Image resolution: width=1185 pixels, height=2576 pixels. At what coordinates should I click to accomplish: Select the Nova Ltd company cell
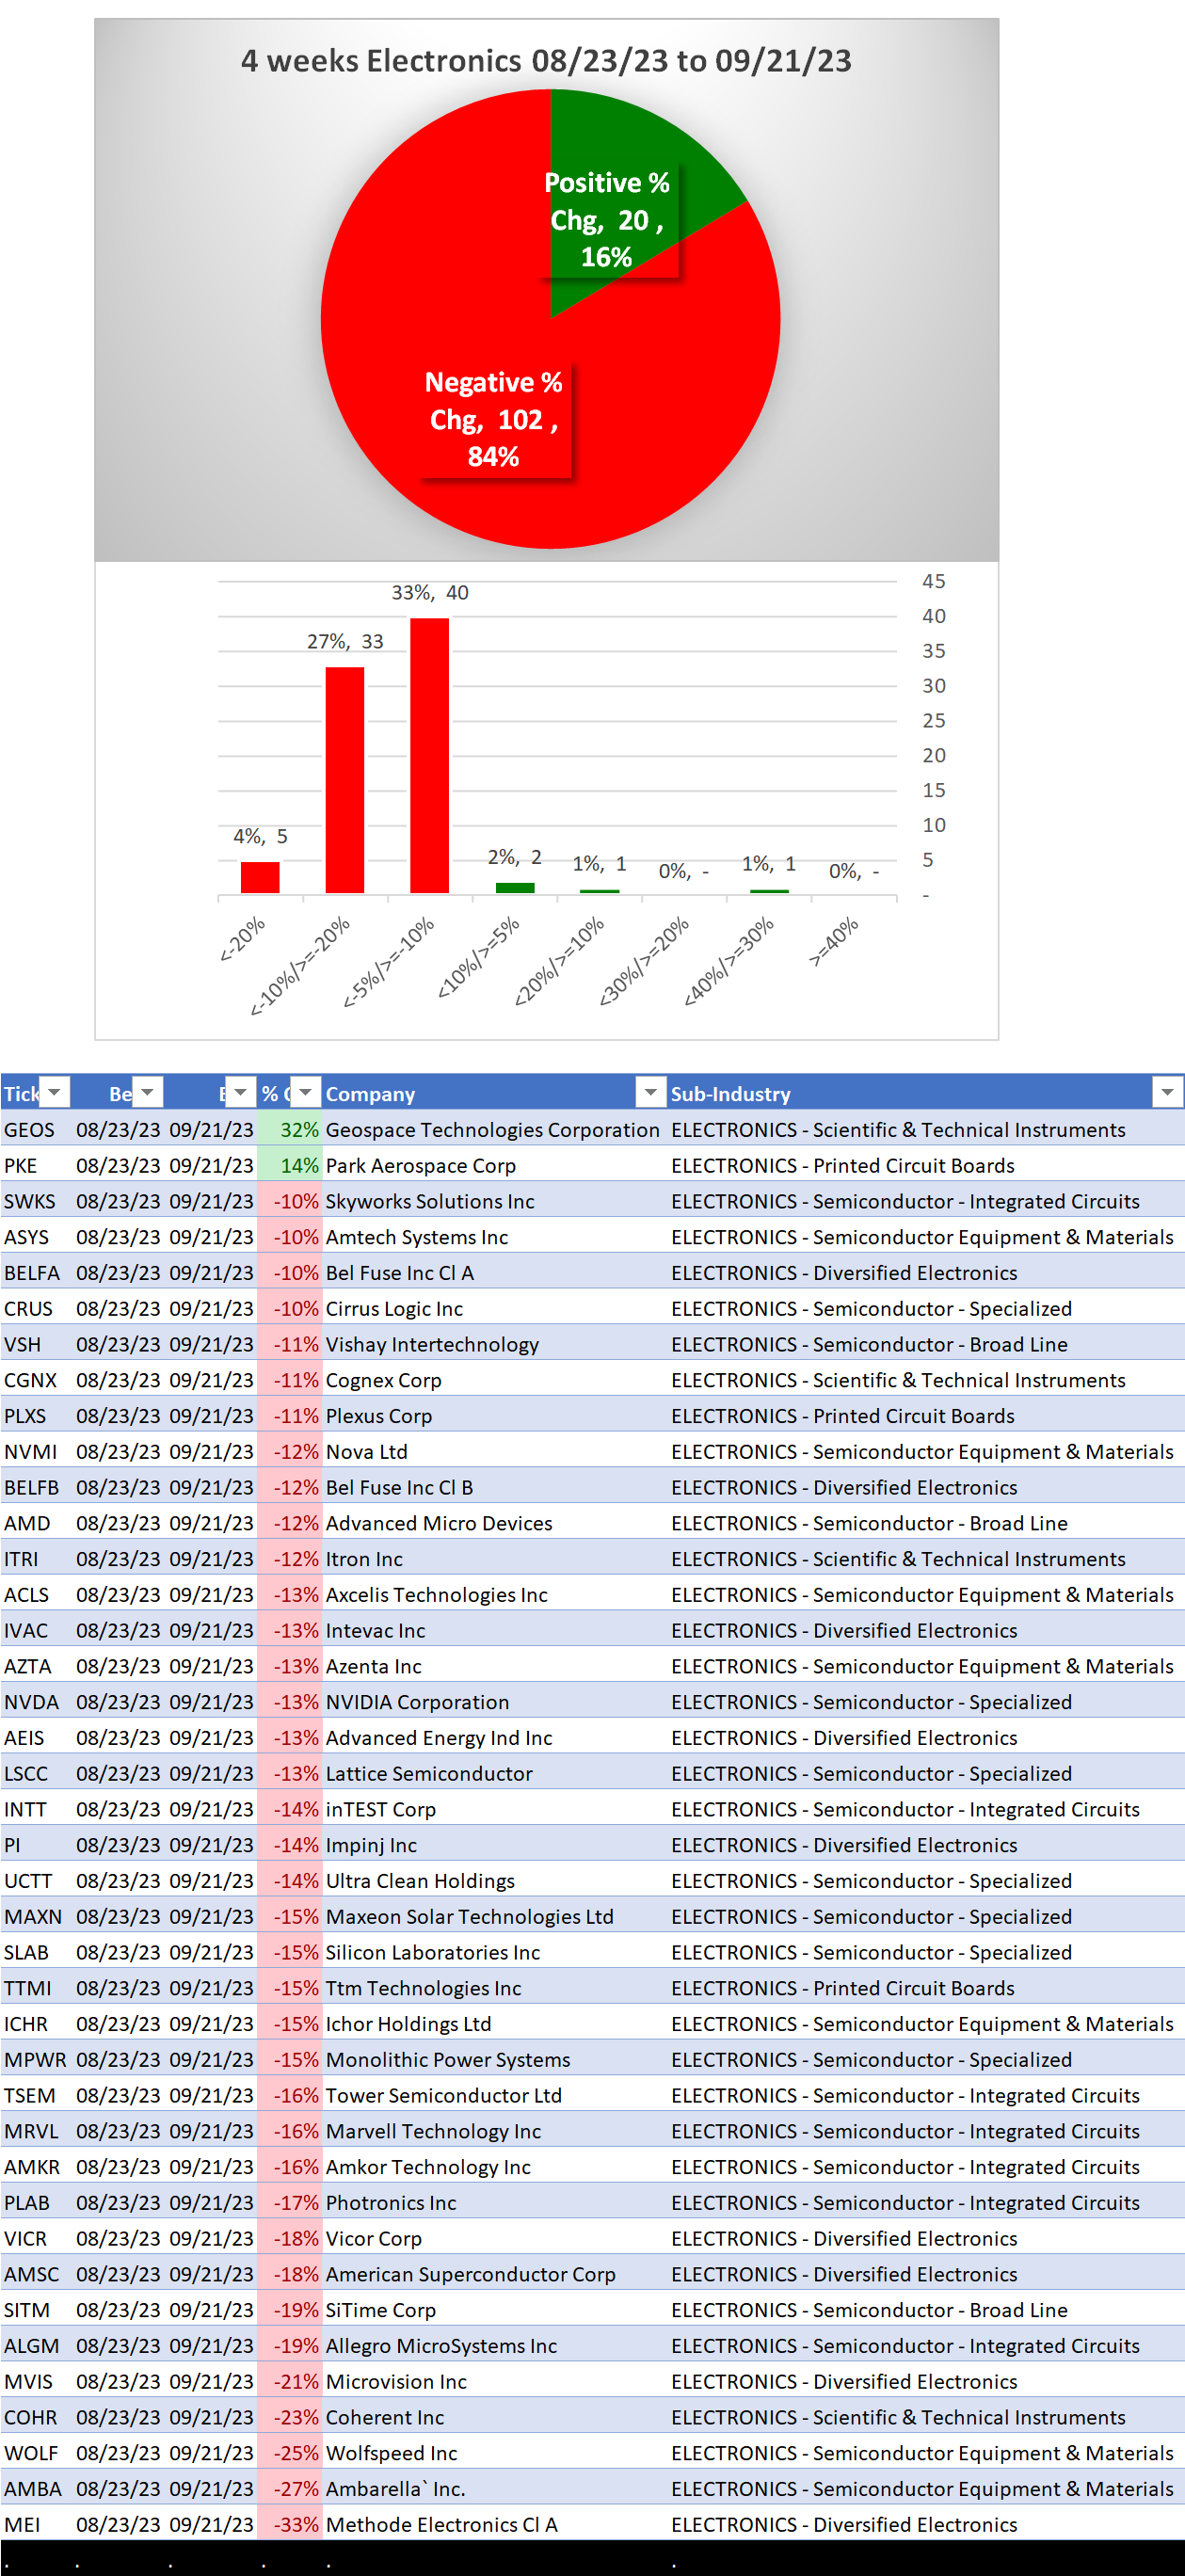pyautogui.click(x=494, y=1452)
